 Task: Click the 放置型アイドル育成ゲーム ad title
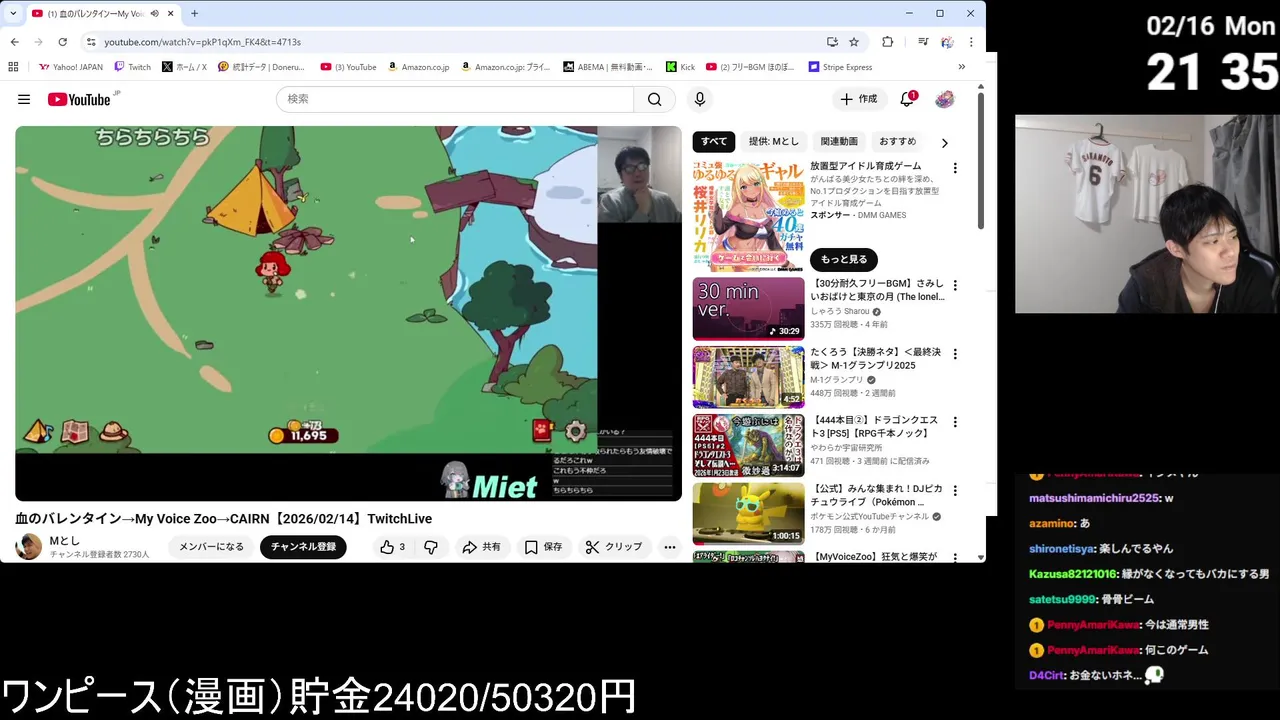[866, 166]
